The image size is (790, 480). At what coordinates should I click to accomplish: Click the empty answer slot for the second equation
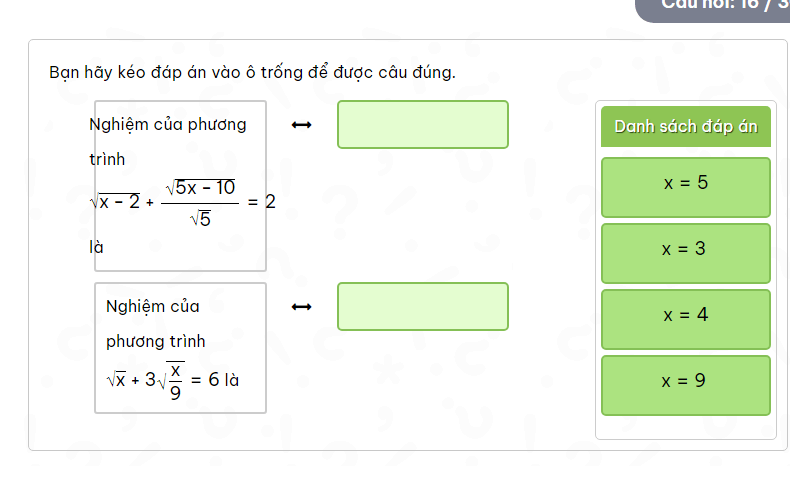[x=422, y=306]
